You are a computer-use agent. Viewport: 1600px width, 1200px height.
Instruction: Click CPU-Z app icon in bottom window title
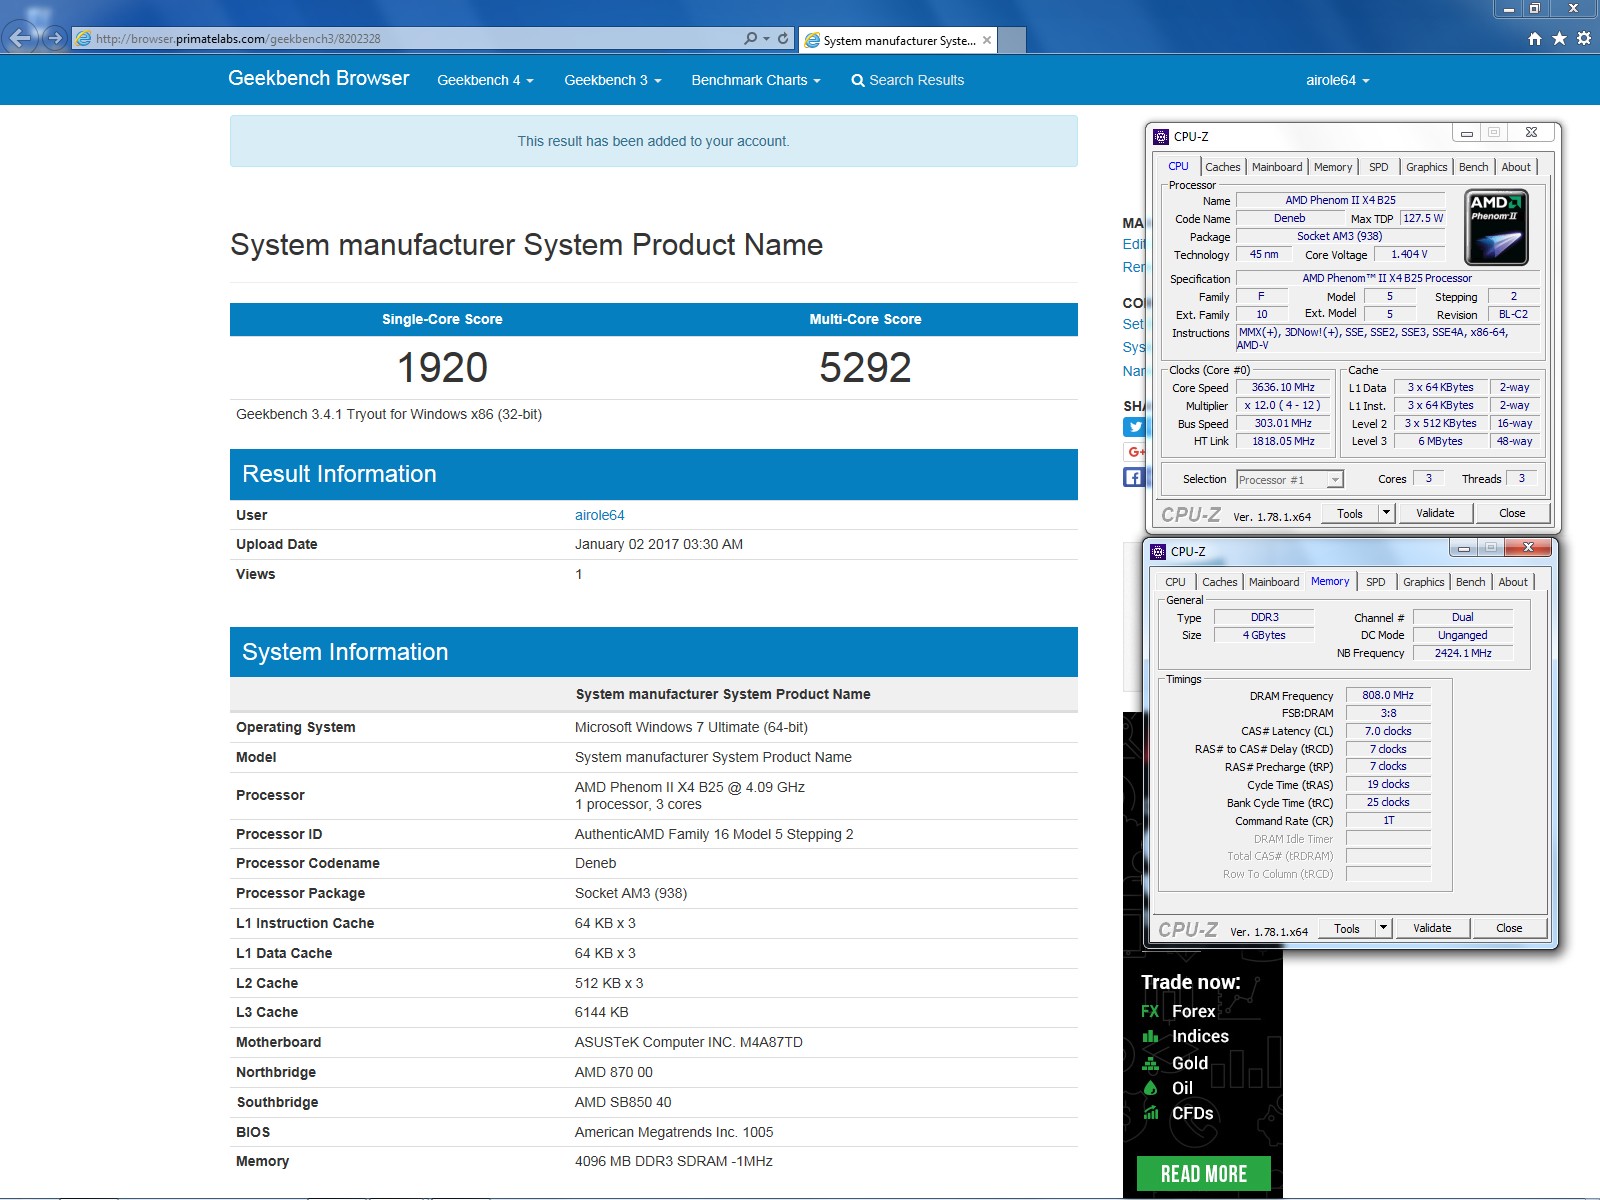[x=1158, y=551]
